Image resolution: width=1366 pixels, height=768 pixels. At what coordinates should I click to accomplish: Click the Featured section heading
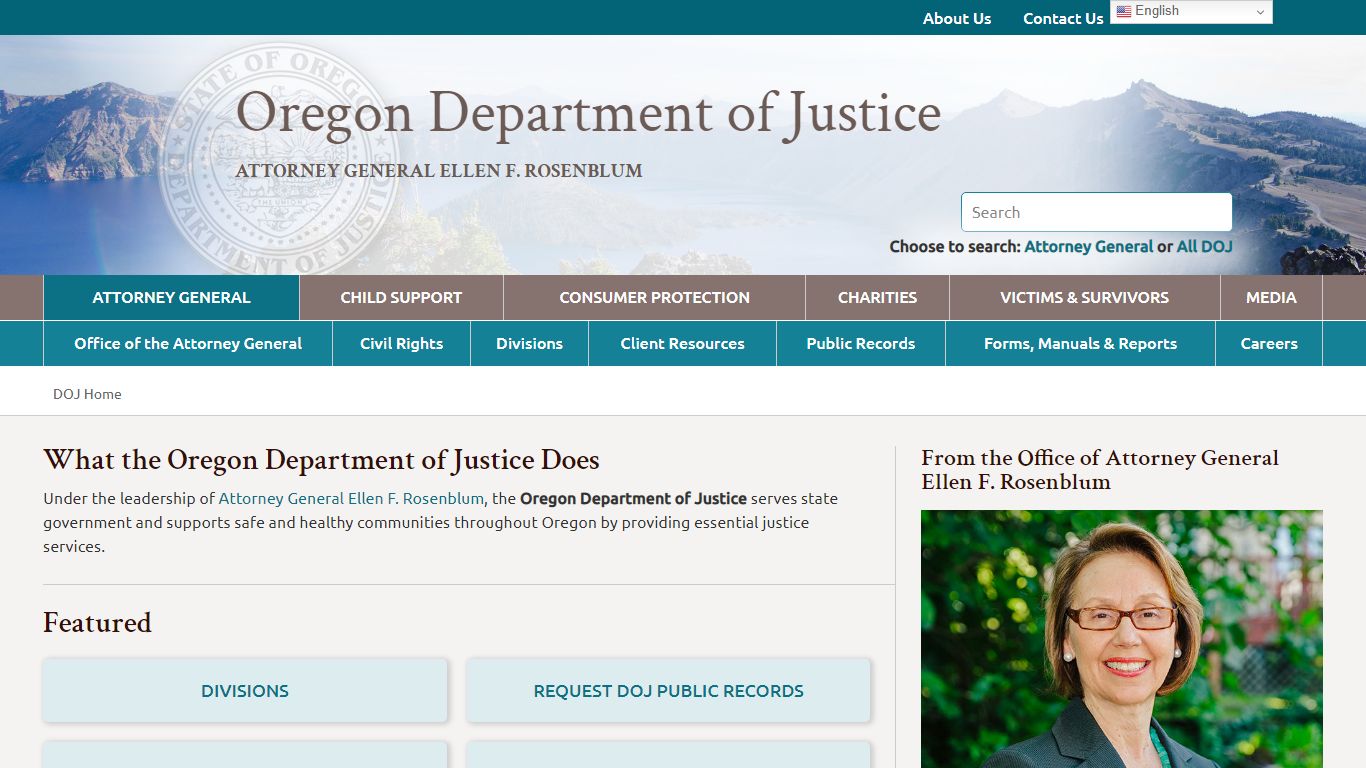point(97,622)
